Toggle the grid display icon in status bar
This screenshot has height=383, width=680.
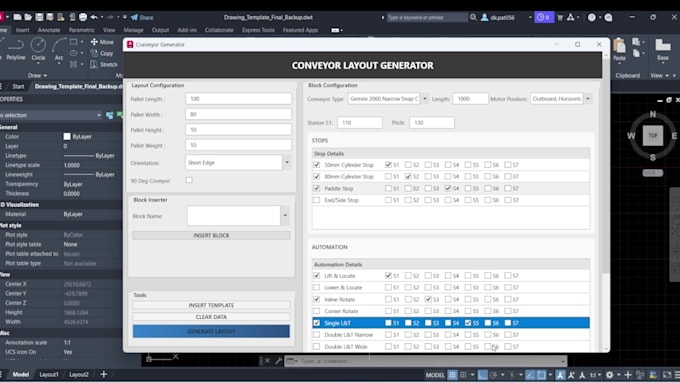tap(452, 375)
